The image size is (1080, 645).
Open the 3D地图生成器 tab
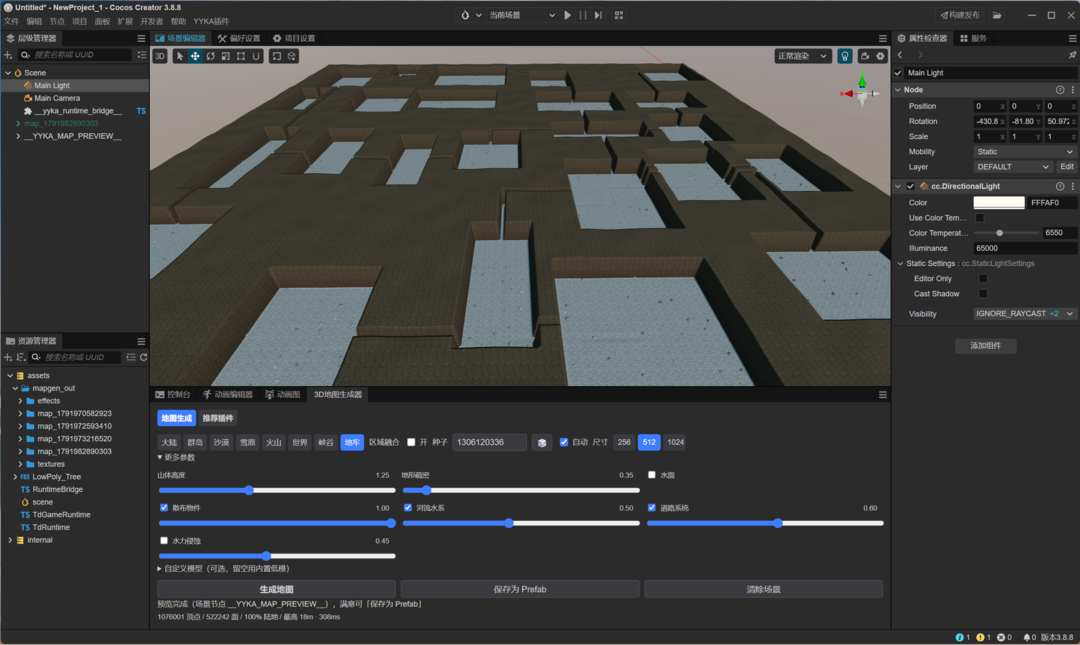(338, 395)
